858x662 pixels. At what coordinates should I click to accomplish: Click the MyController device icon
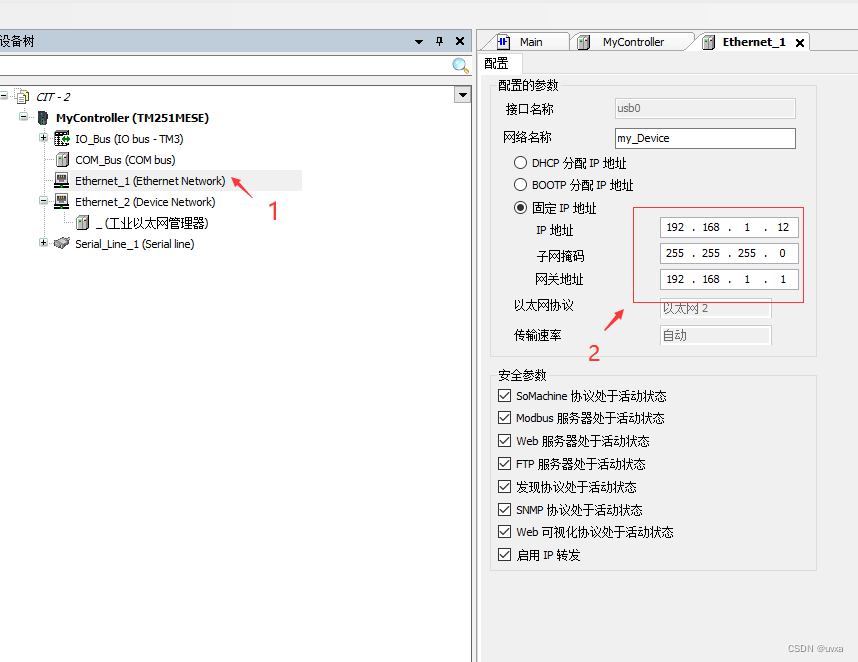[42, 117]
